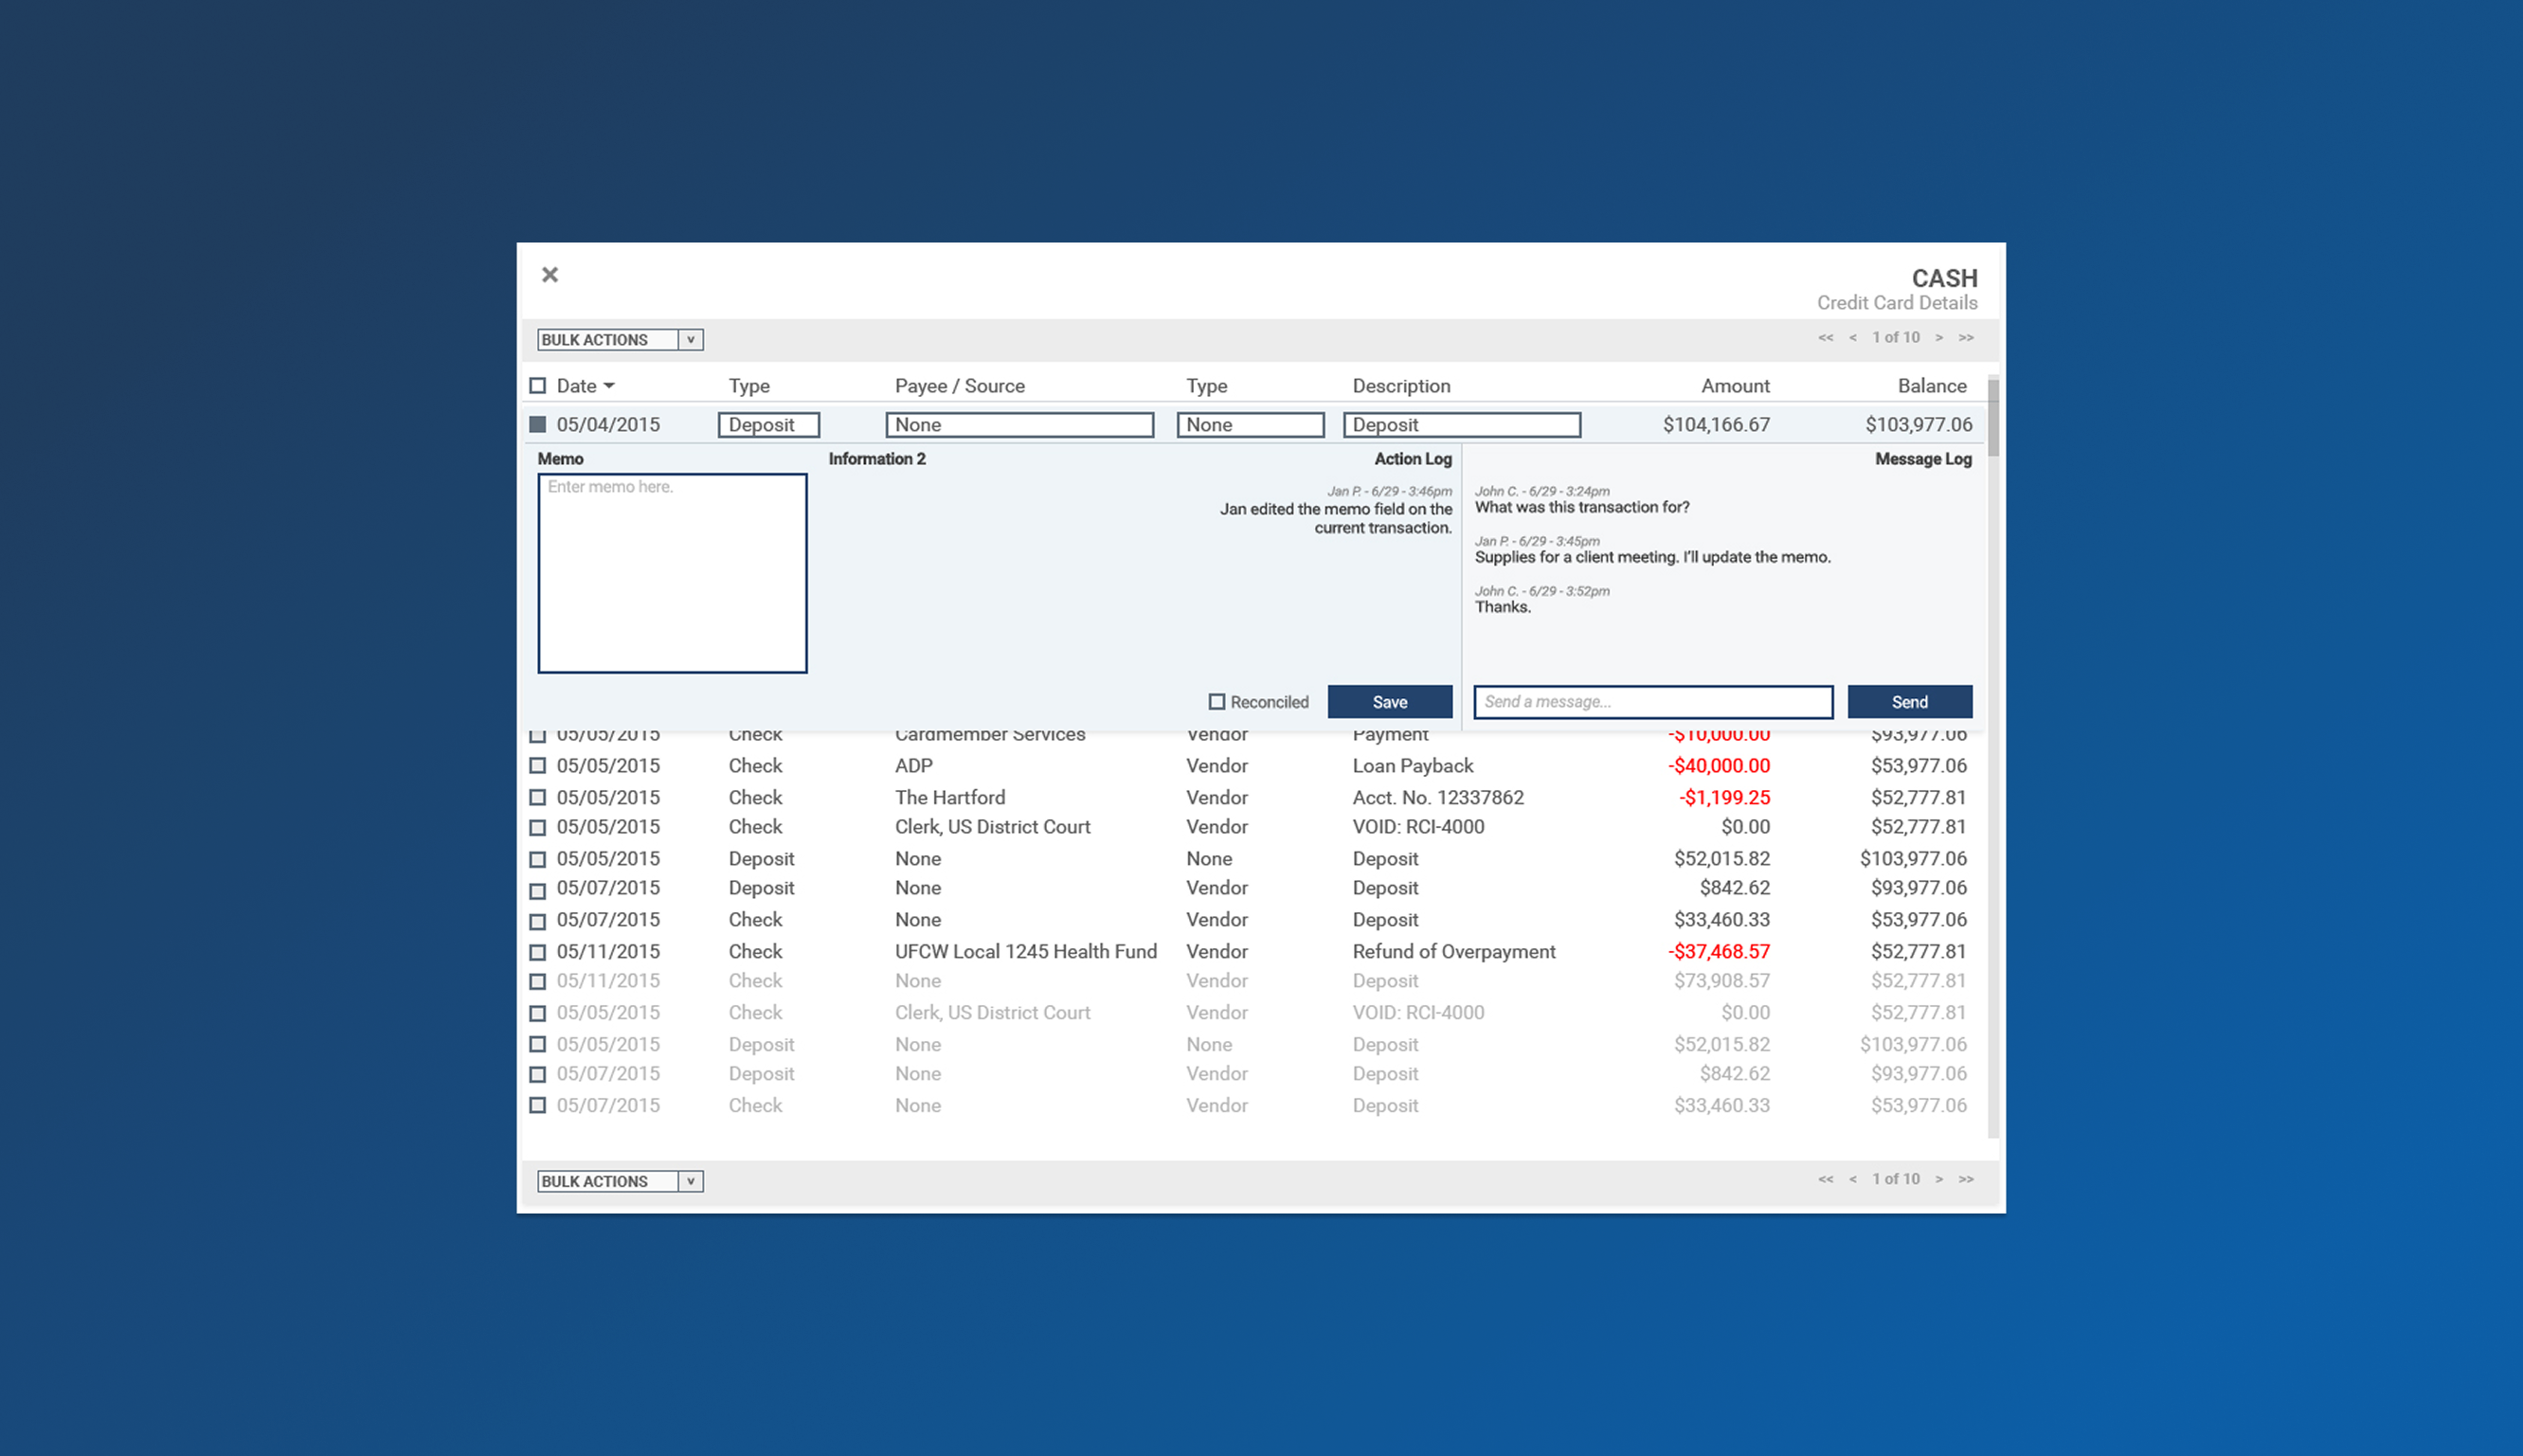Click the Memo text area
The image size is (2523, 1456).
pyautogui.click(x=672, y=574)
